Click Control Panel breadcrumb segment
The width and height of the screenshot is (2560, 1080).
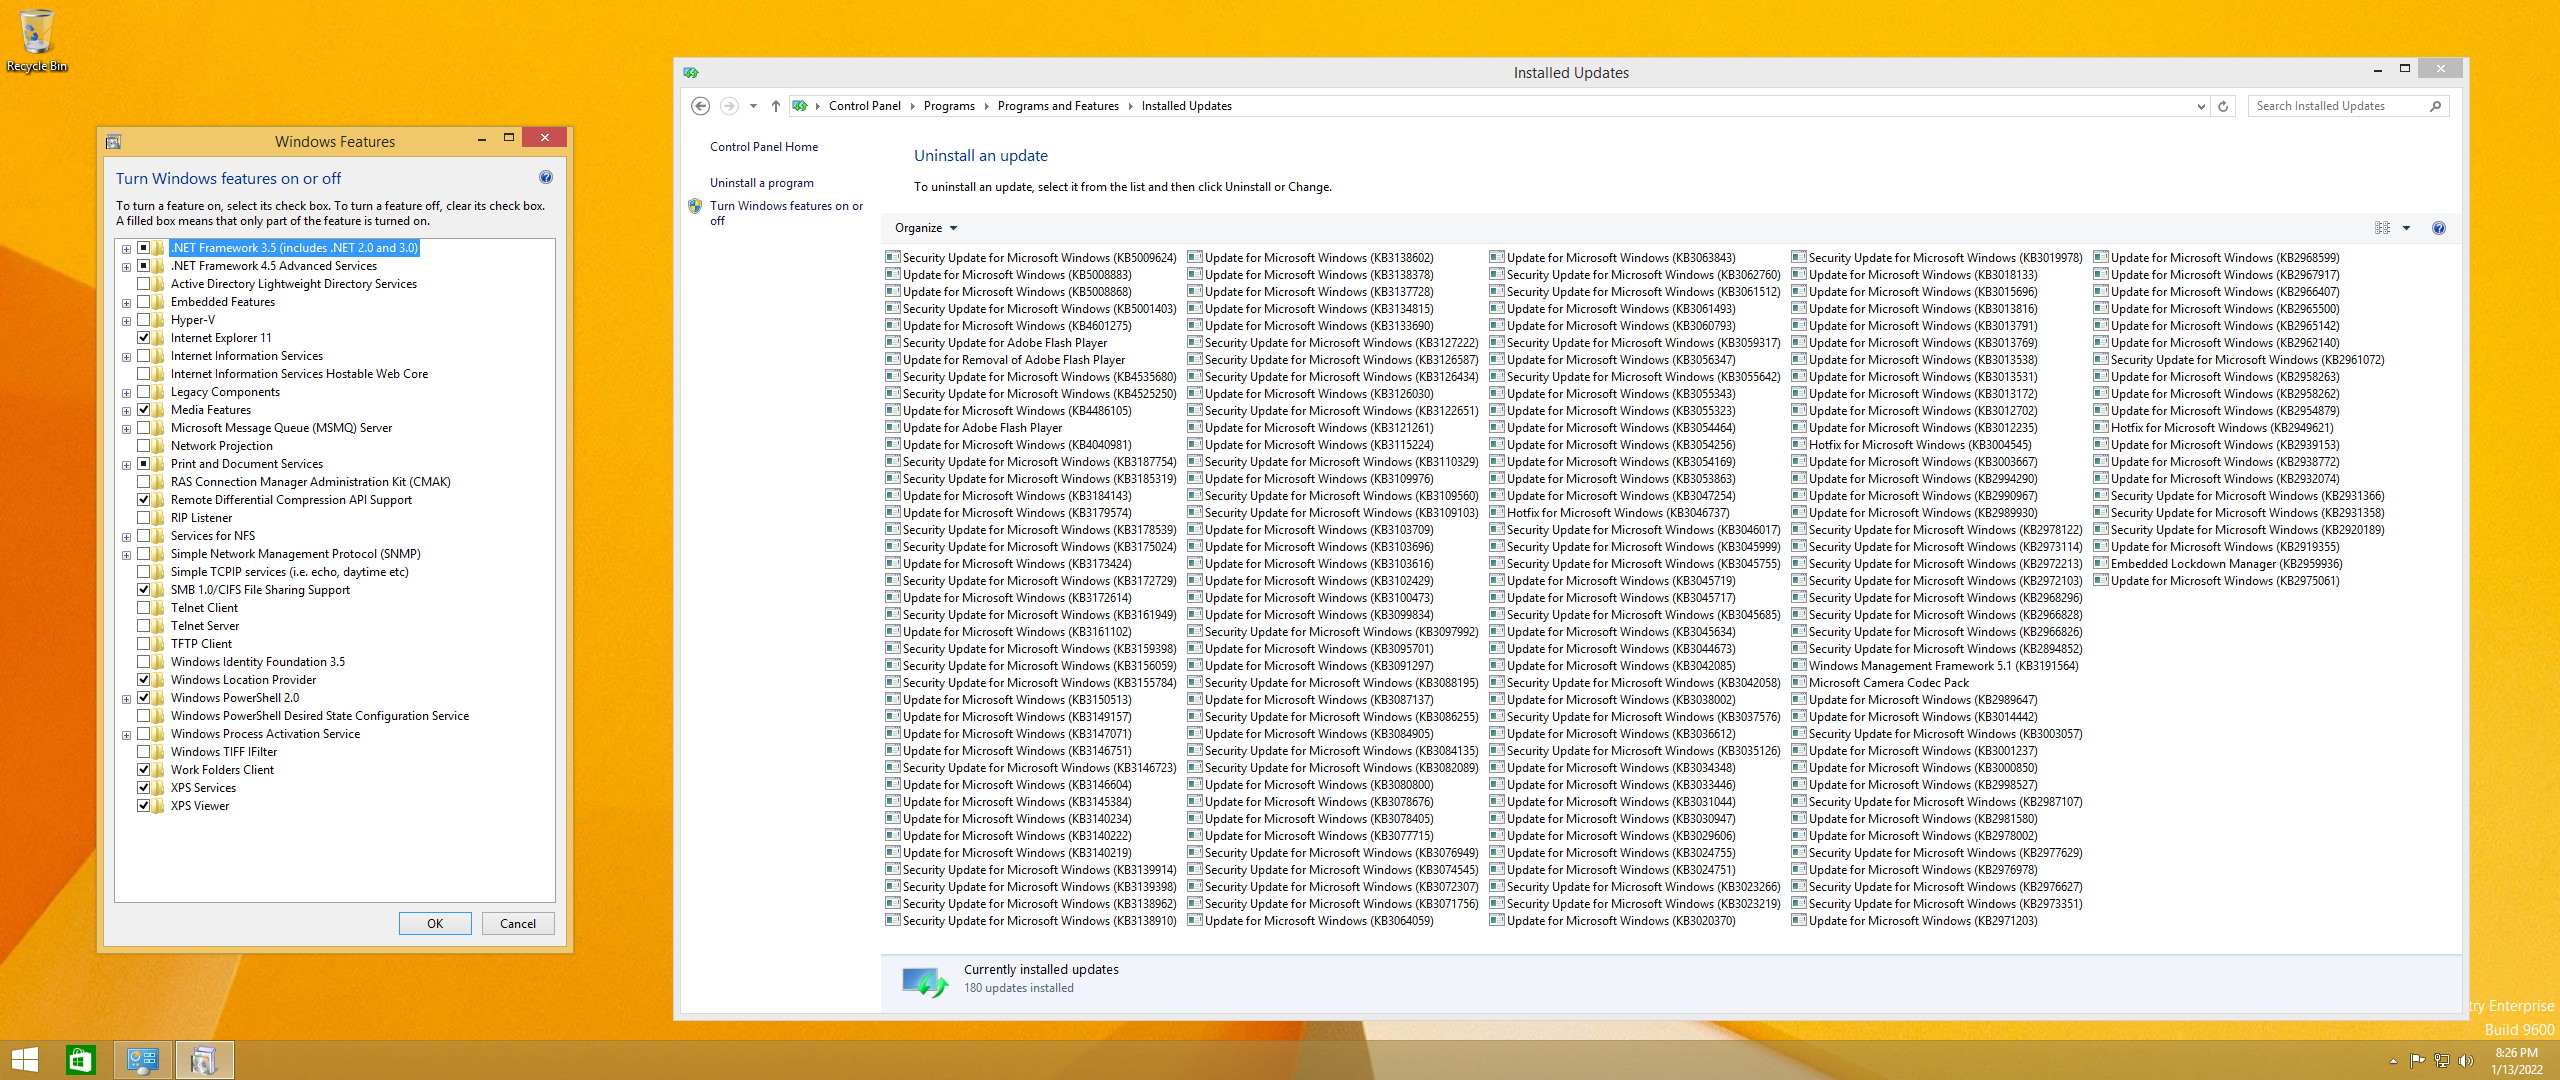pyautogui.click(x=865, y=106)
